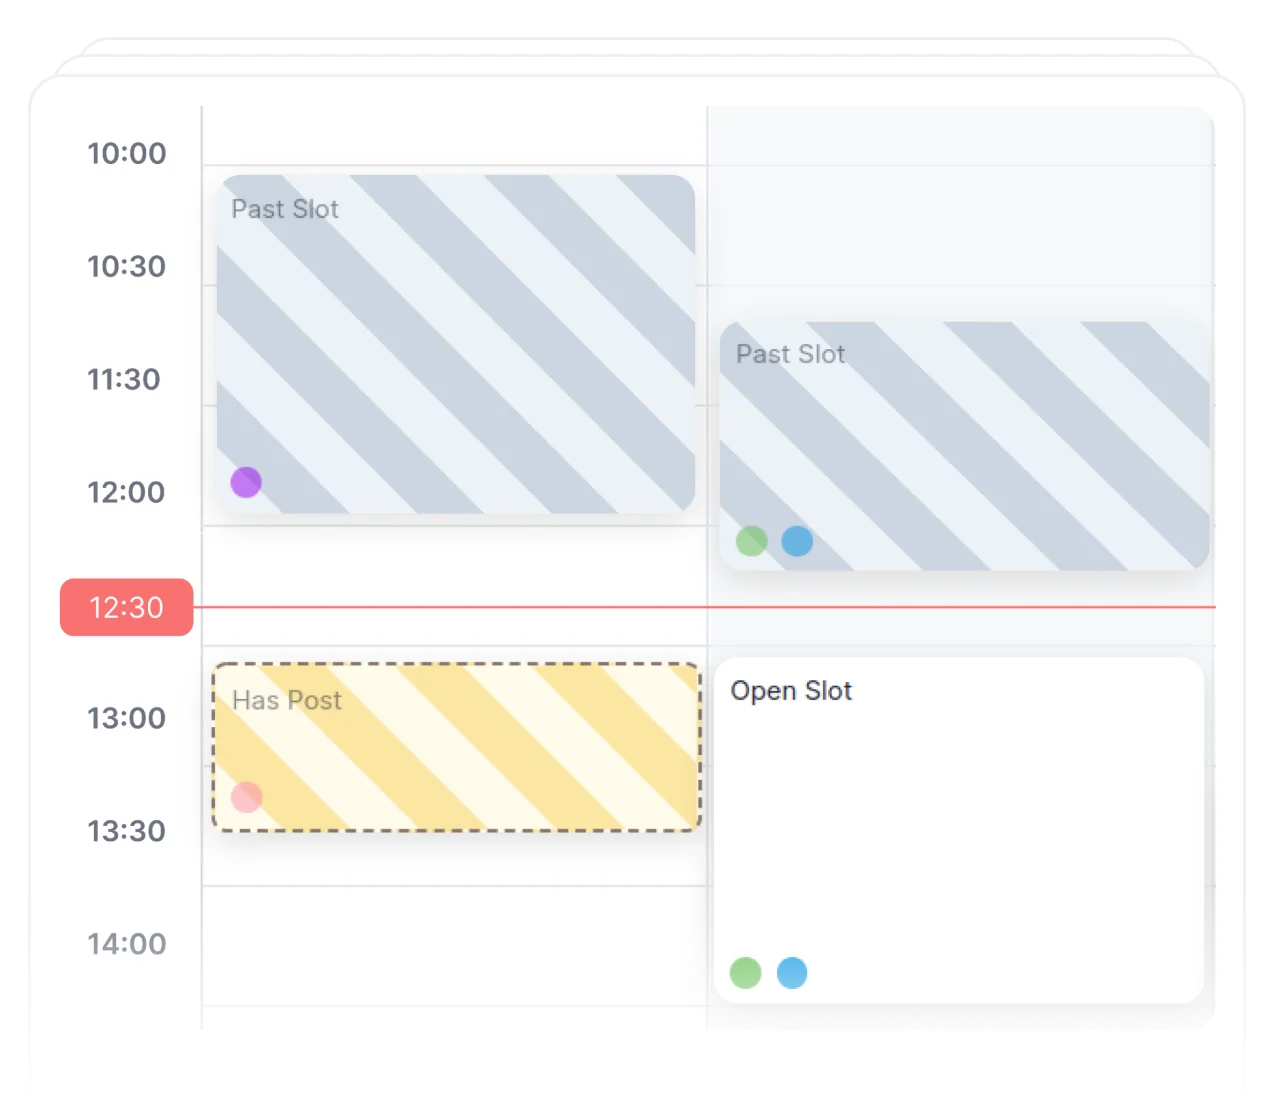This screenshot has height=1101, width=1273.
Task: Click the 10:00 time label
Action: pos(127,153)
